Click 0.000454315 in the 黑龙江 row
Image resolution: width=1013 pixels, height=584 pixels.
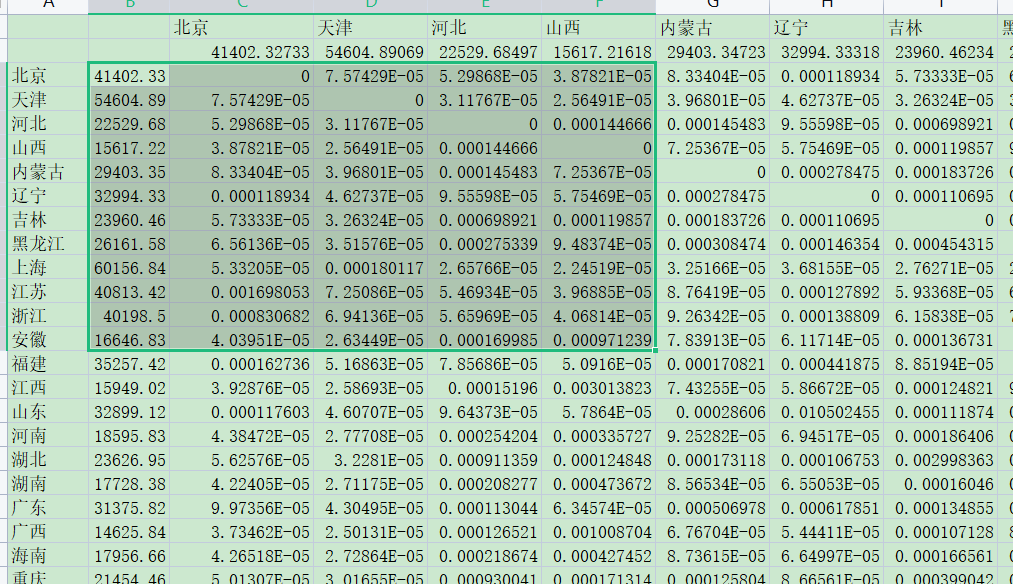point(941,244)
